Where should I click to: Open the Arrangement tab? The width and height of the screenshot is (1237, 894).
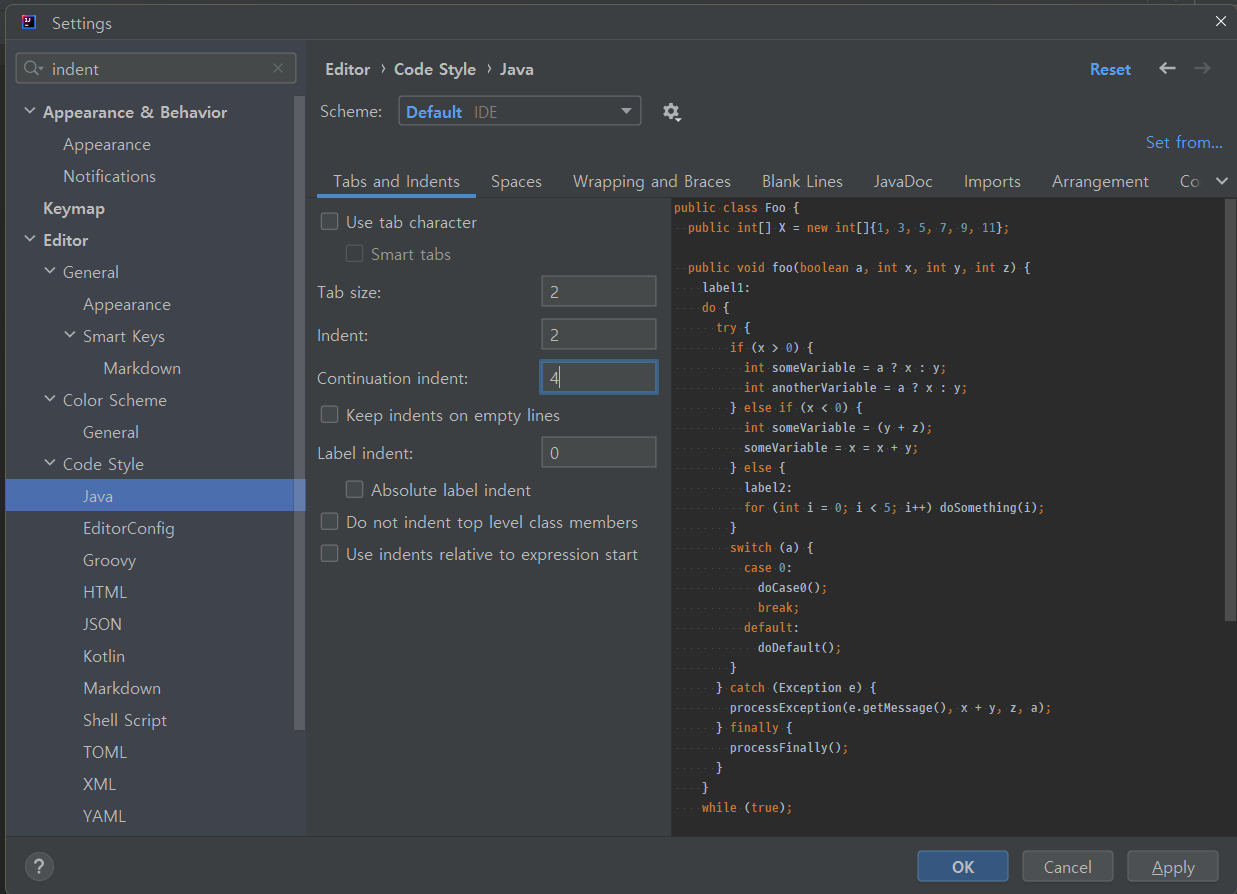(1100, 182)
